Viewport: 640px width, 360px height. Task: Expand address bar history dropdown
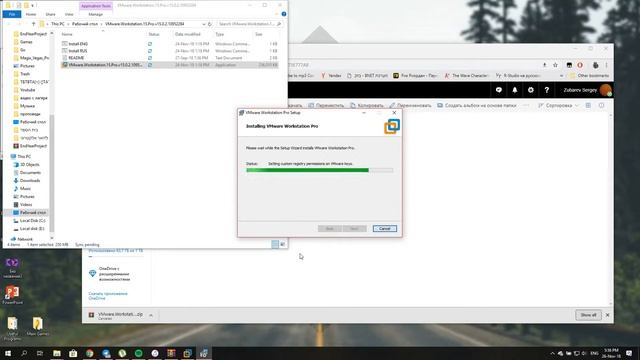tap(204, 24)
